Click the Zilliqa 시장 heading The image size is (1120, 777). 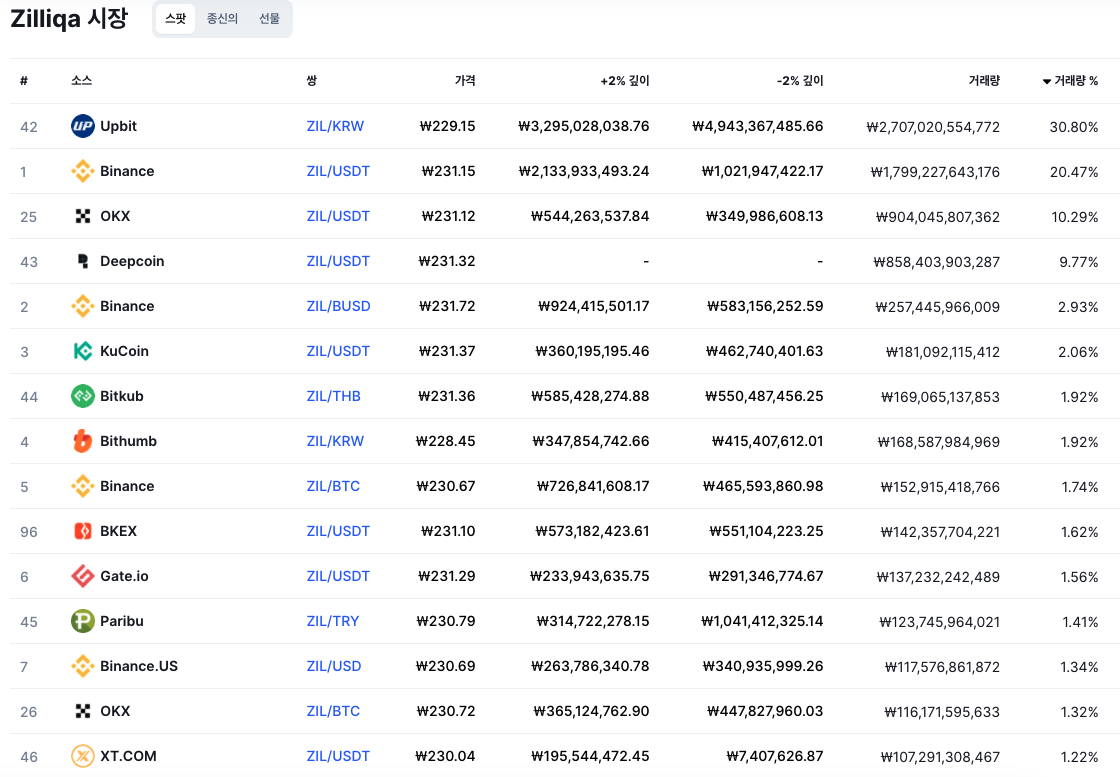(69, 19)
